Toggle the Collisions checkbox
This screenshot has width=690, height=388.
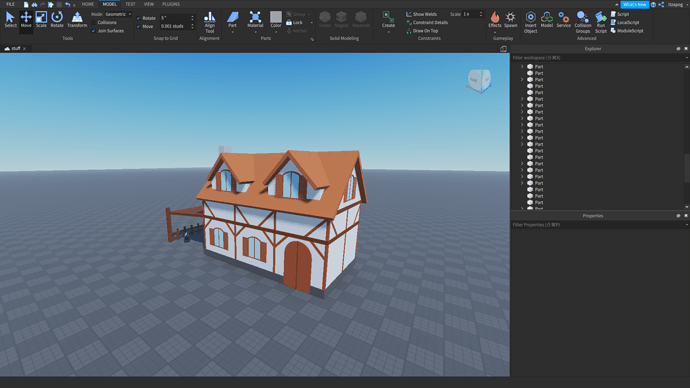tap(93, 22)
